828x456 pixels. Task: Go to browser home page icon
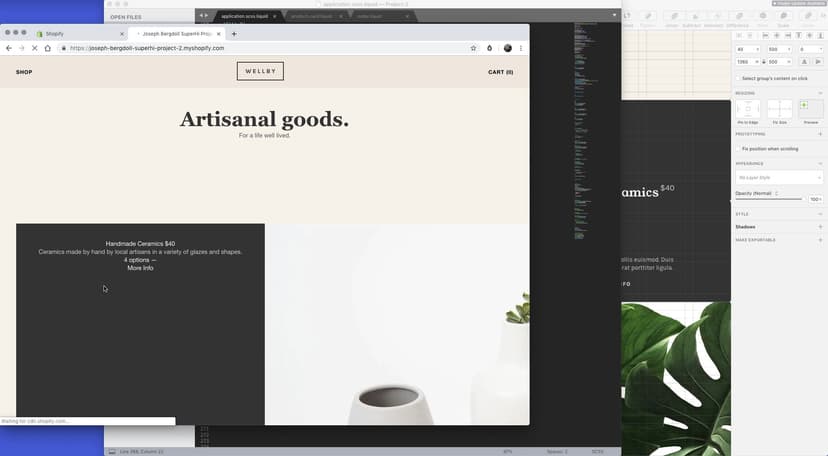(x=47, y=48)
